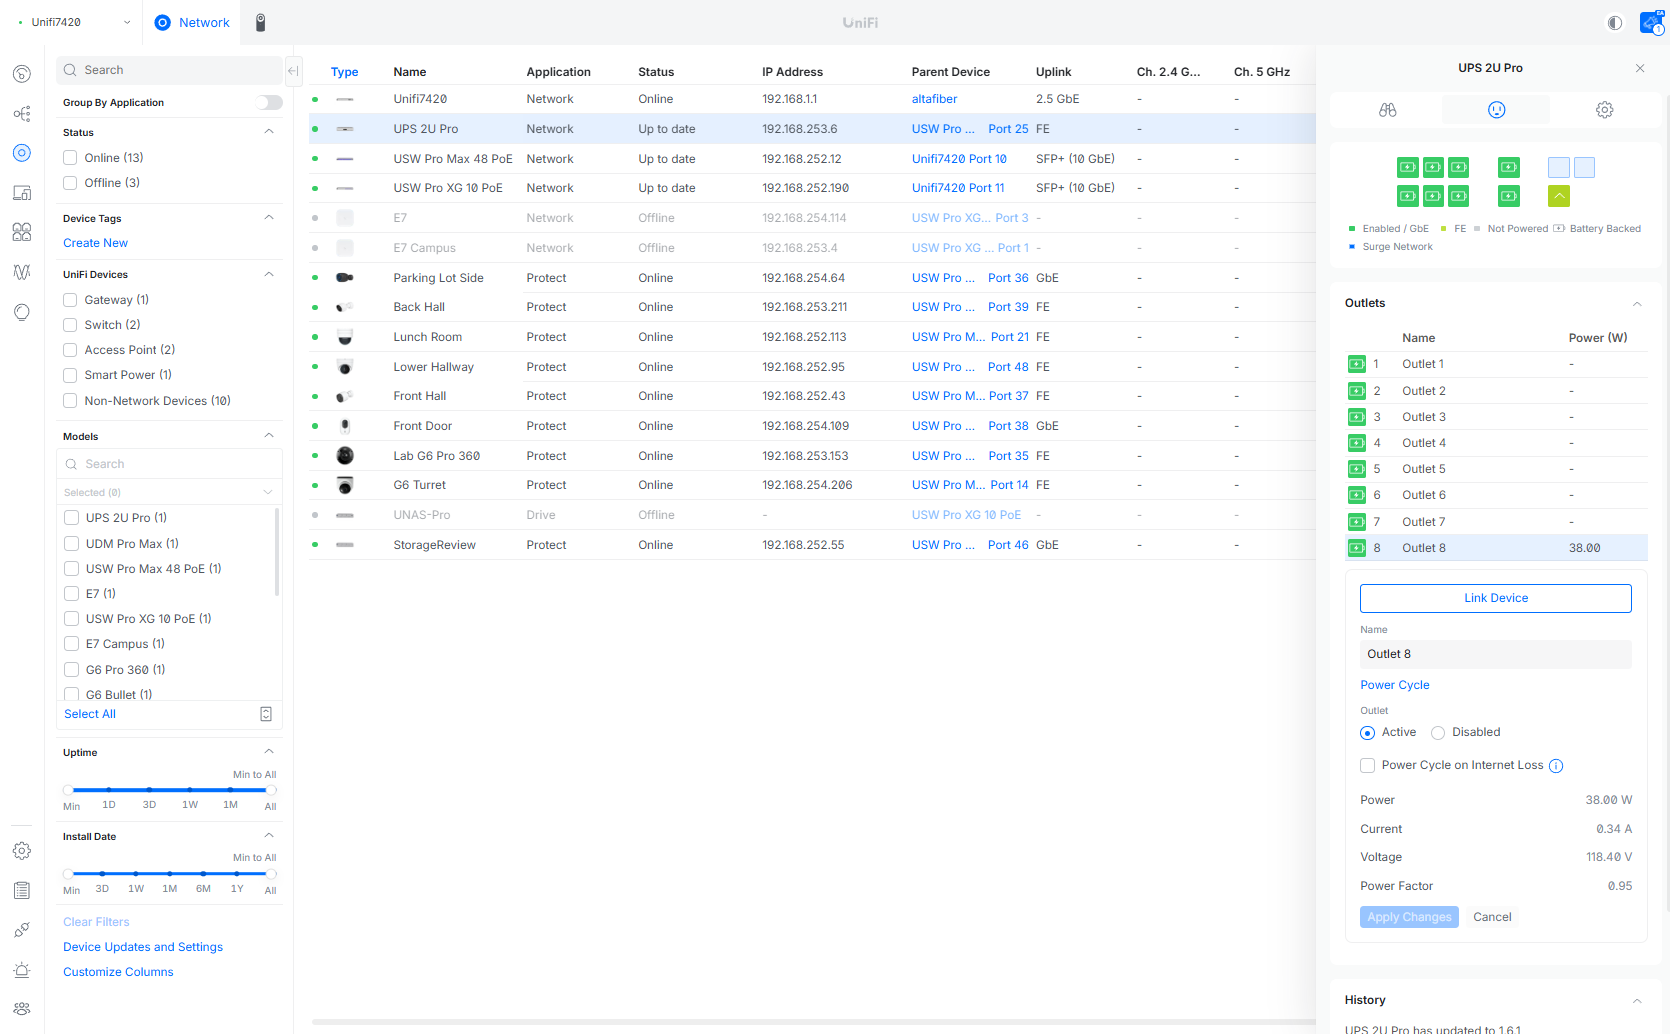
Task: Click the Create New device tag link
Action: [95, 243]
